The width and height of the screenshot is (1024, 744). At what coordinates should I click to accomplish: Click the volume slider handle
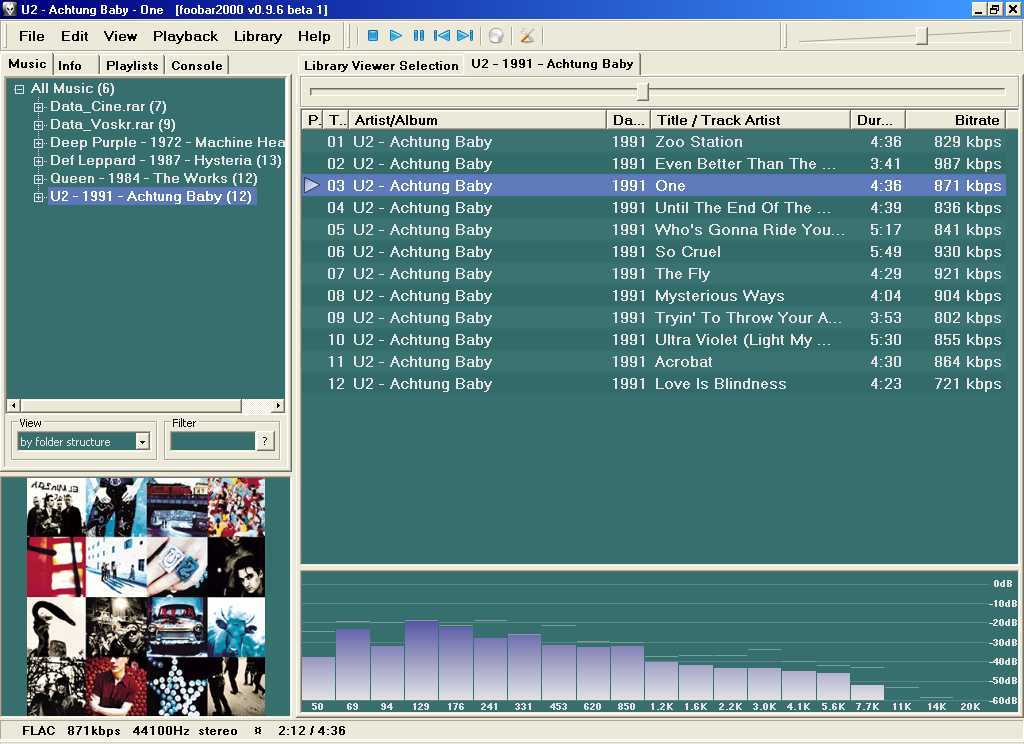pos(921,37)
